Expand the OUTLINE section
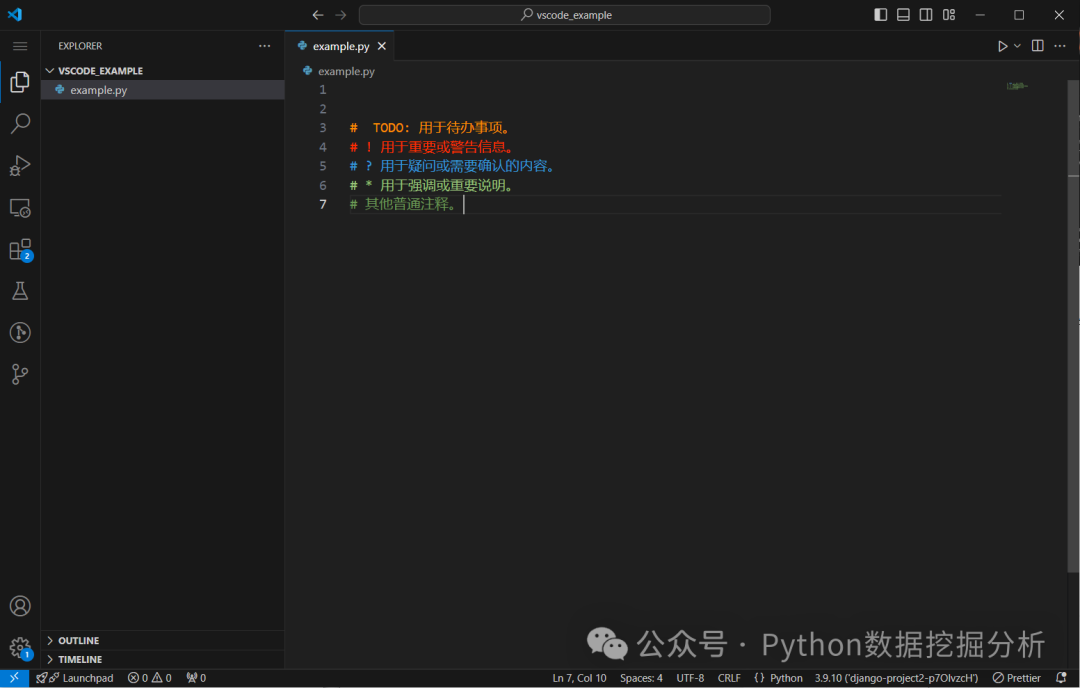This screenshot has width=1080, height=688. pos(163,640)
